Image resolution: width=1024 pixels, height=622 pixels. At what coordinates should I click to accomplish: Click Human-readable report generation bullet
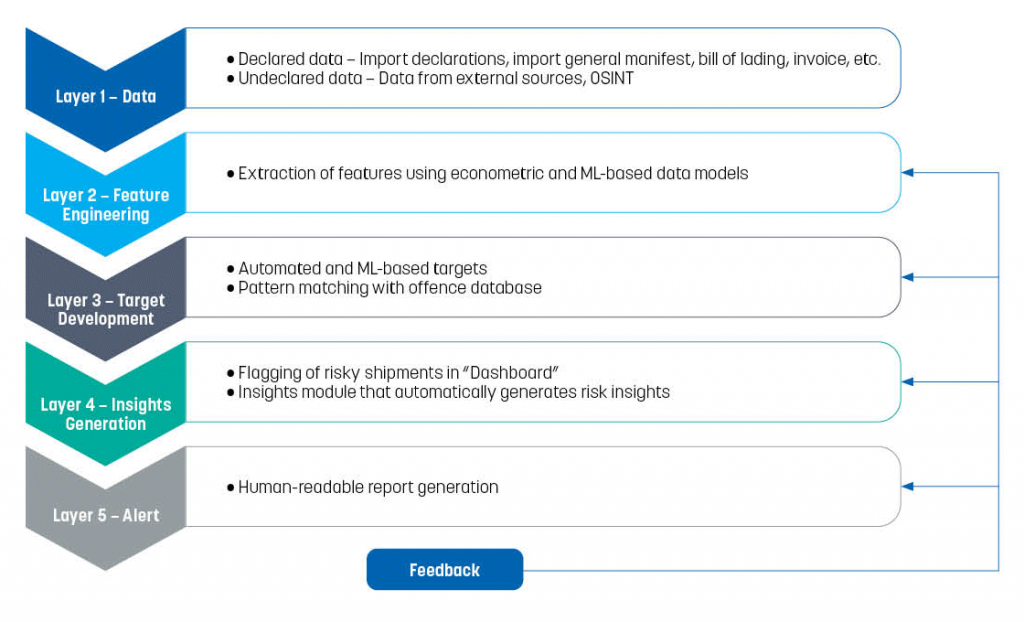pos(362,487)
